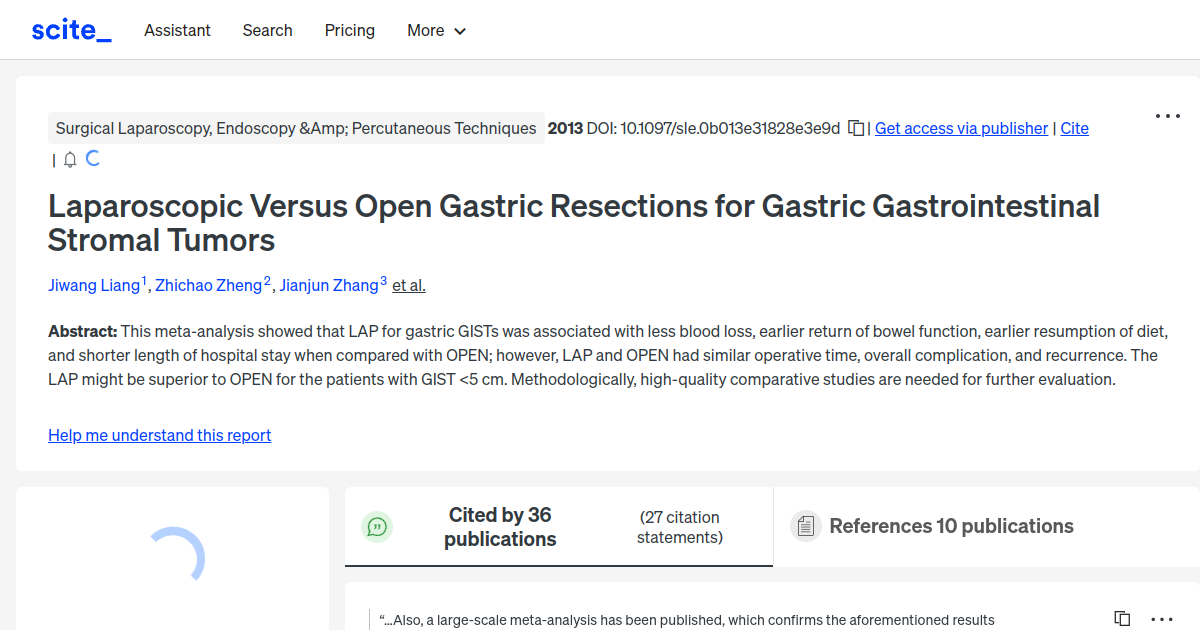Expand the More dropdown
Image resolution: width=1200 pixels, height=630 pixels.
coord(436,30)
